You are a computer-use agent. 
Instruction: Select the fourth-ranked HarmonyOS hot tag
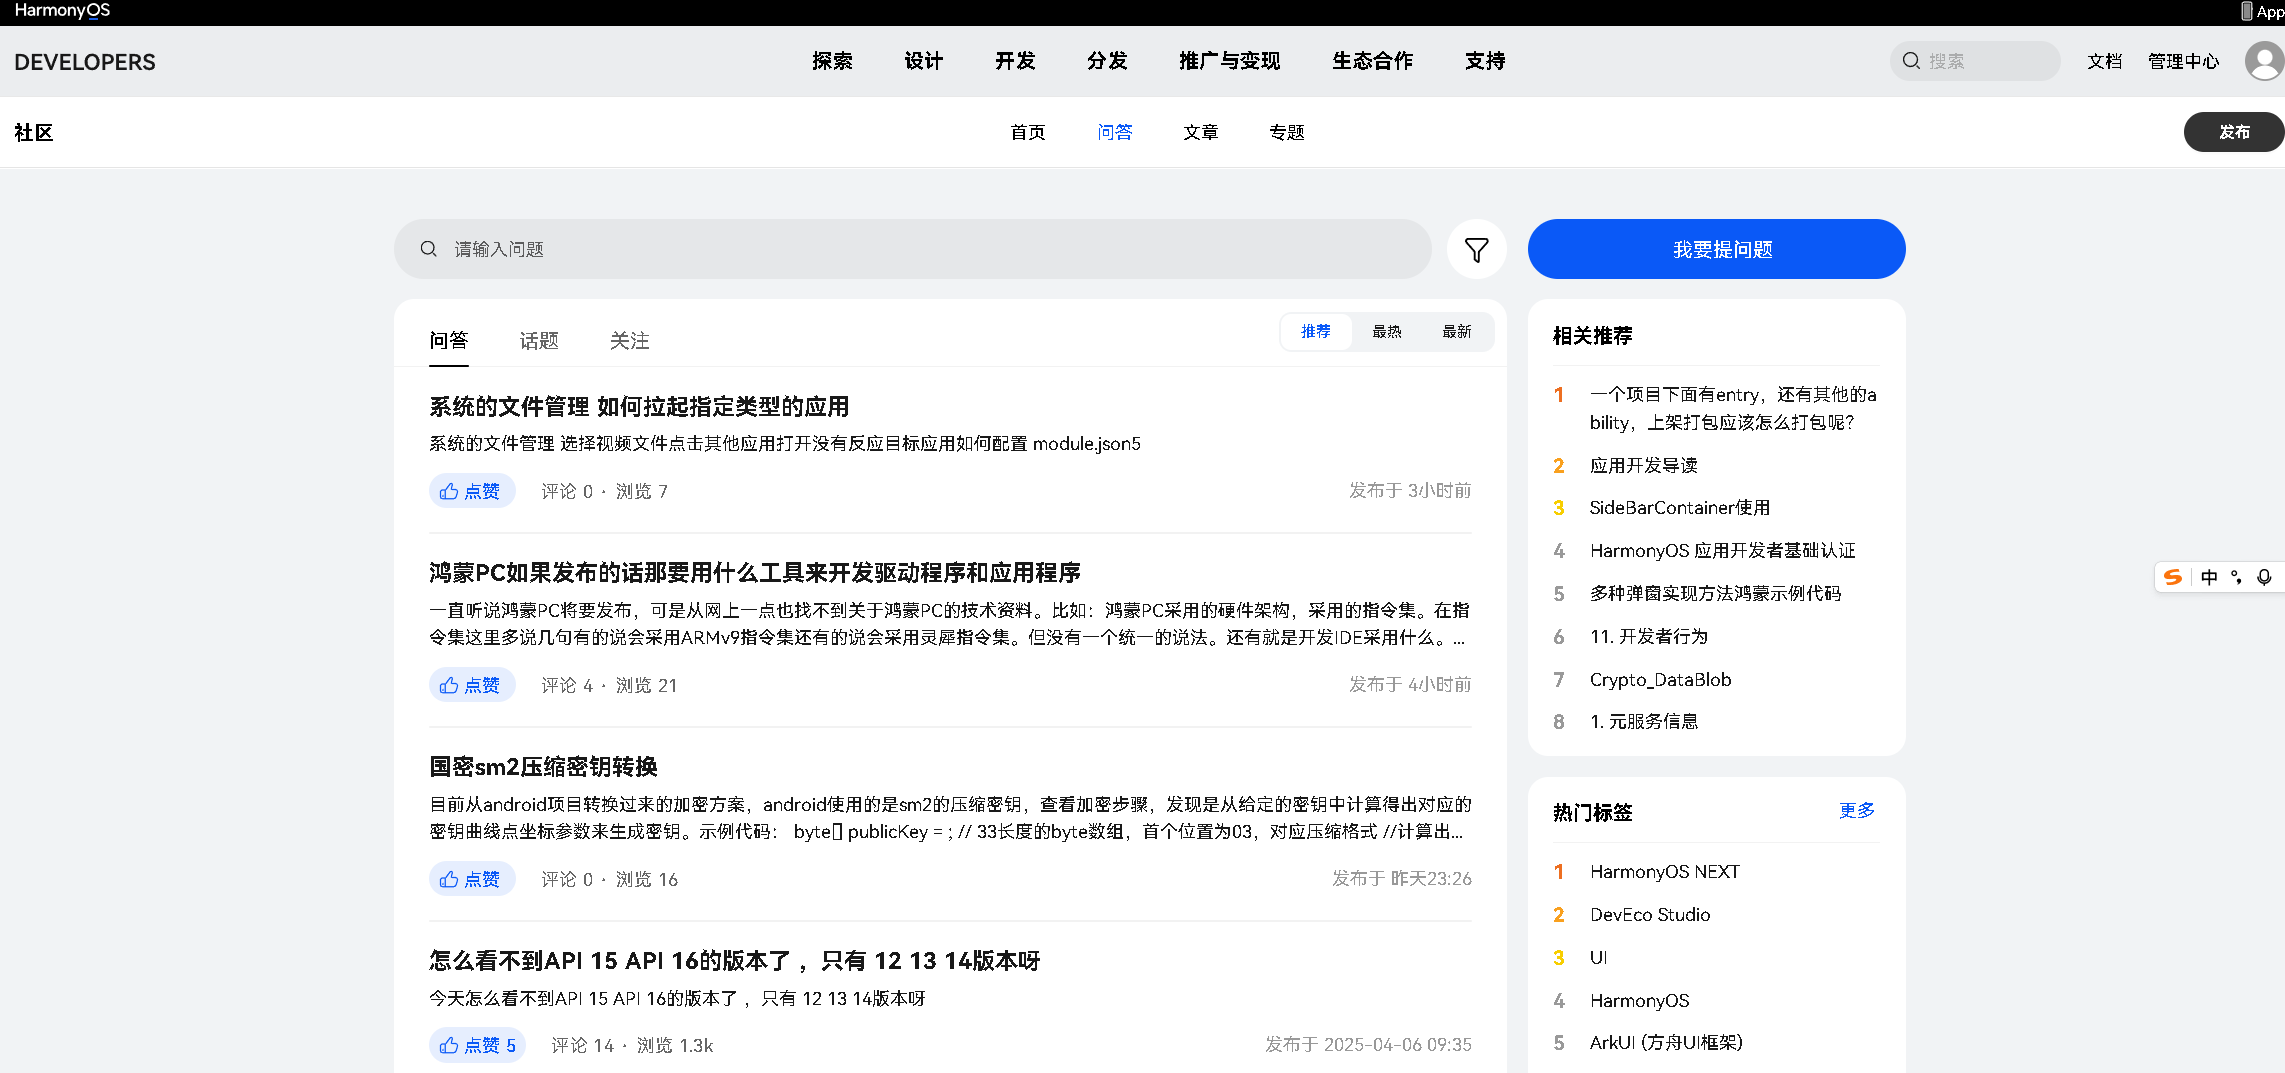[1639, 1001]
